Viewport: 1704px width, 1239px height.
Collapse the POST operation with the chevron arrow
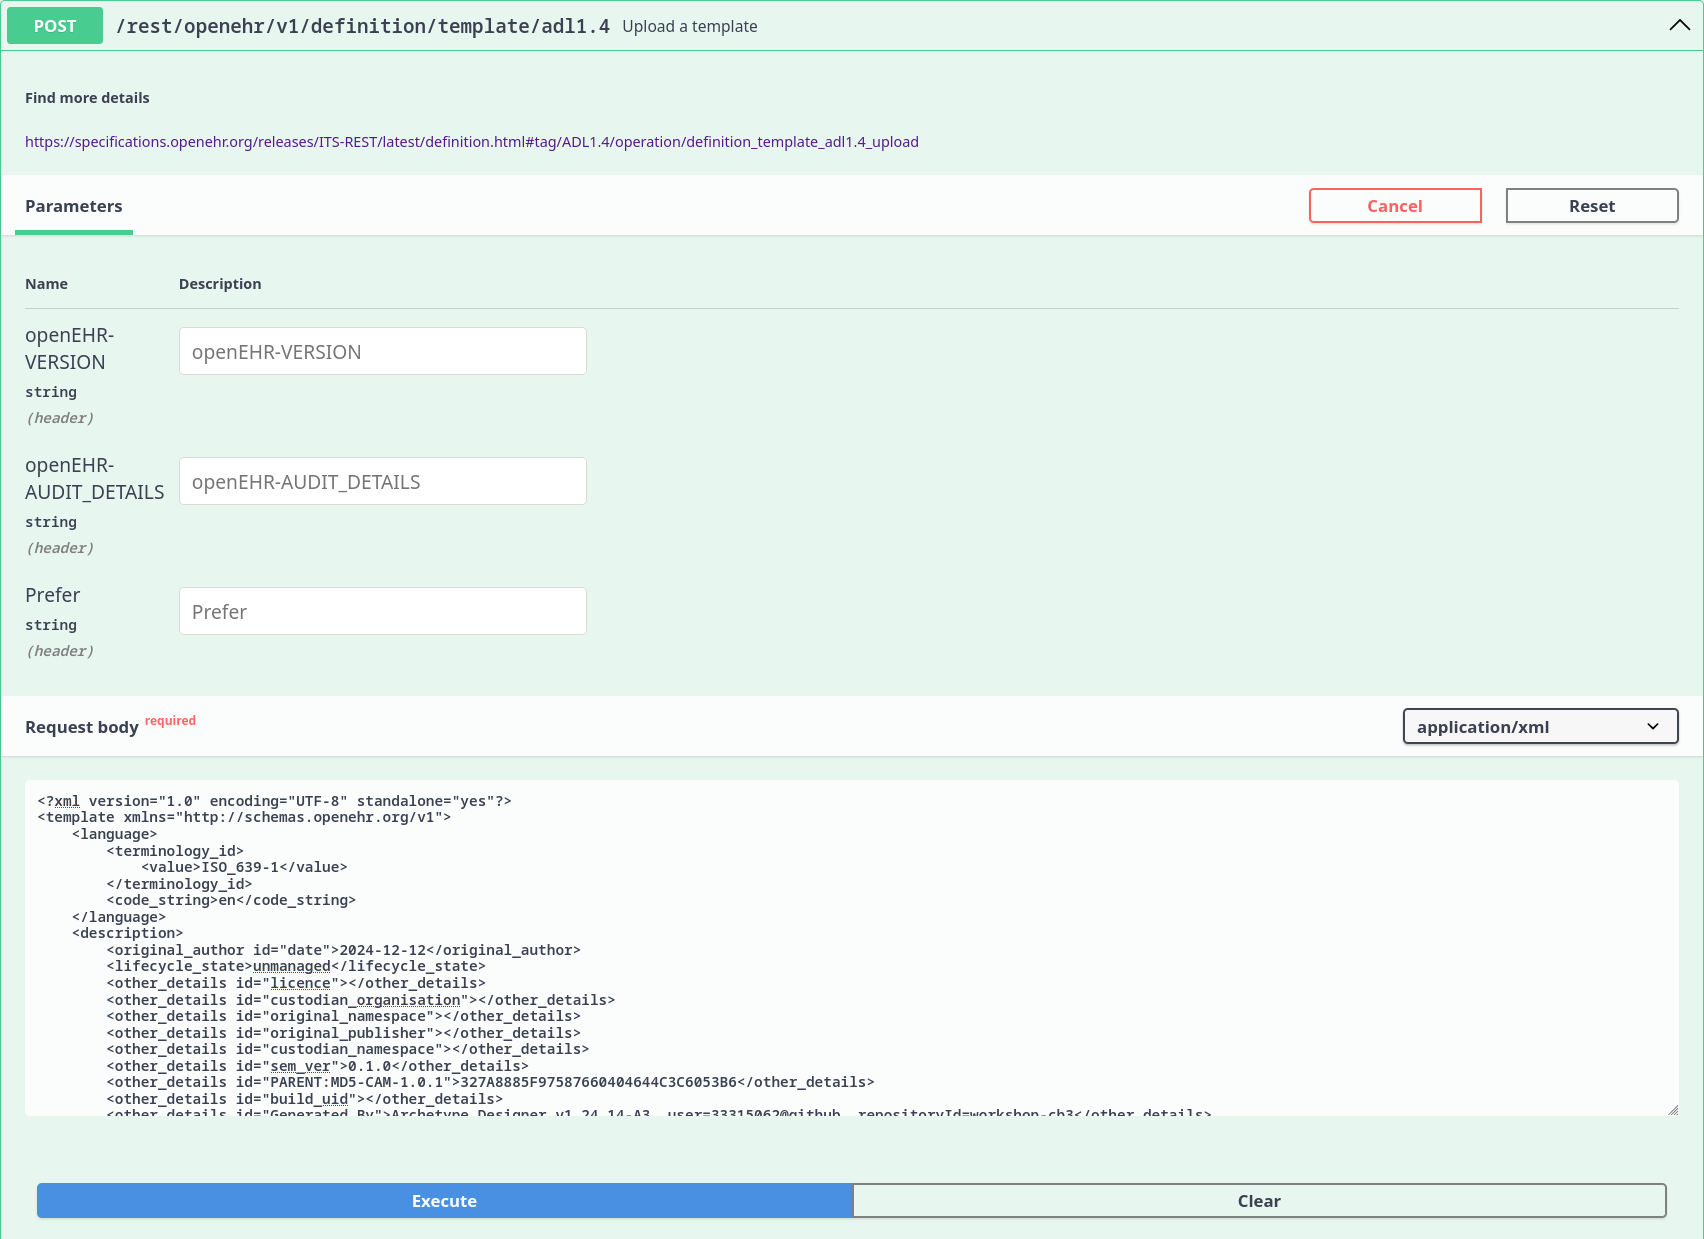(x=1679, y=26)
